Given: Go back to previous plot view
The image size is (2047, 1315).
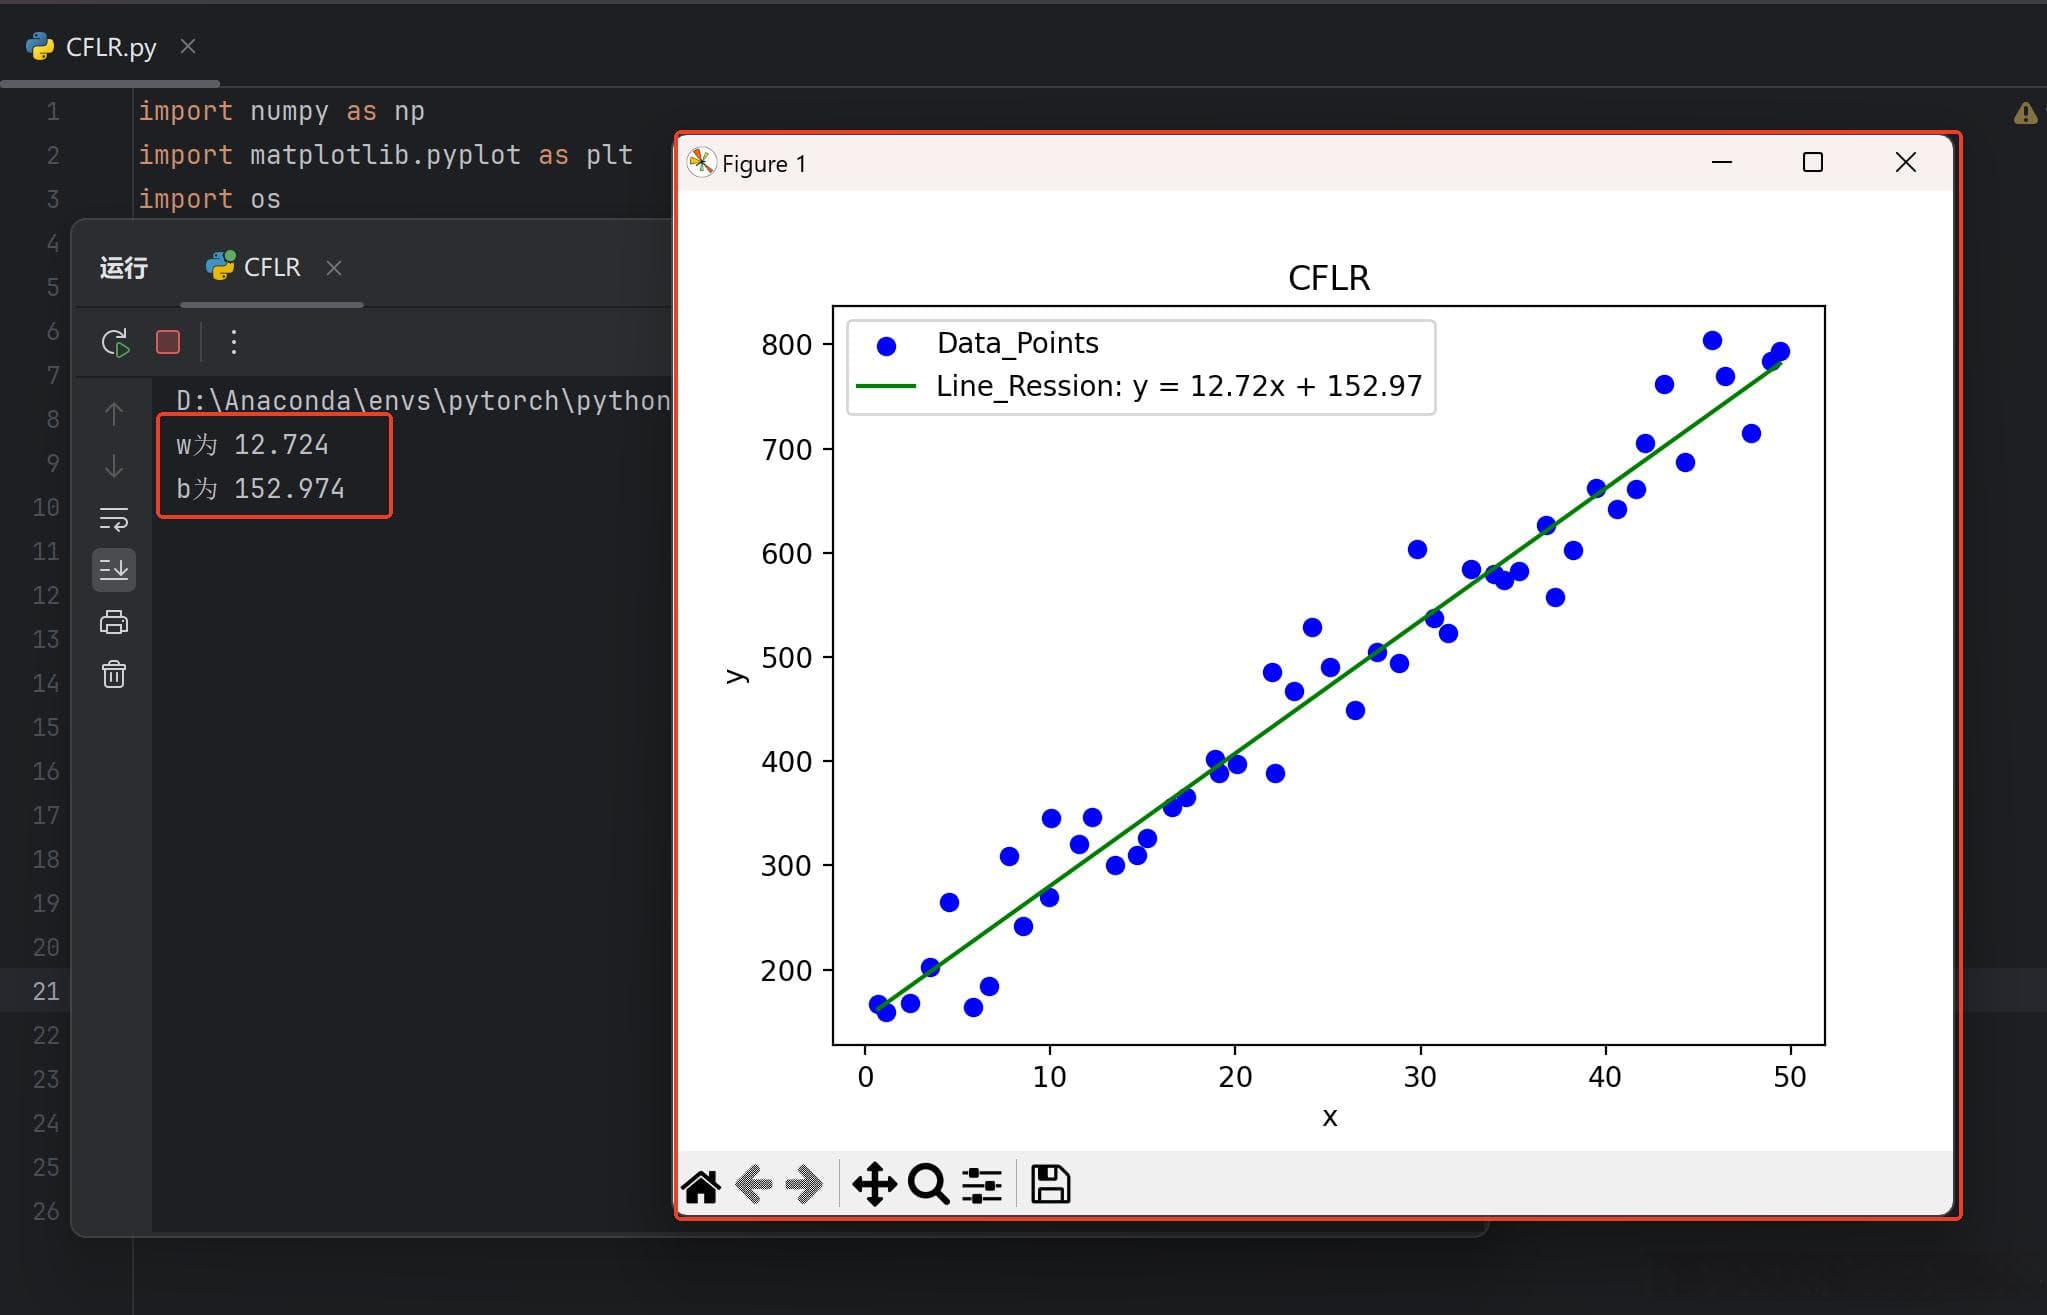Looking at the screenshot, I should (753, 1185).
